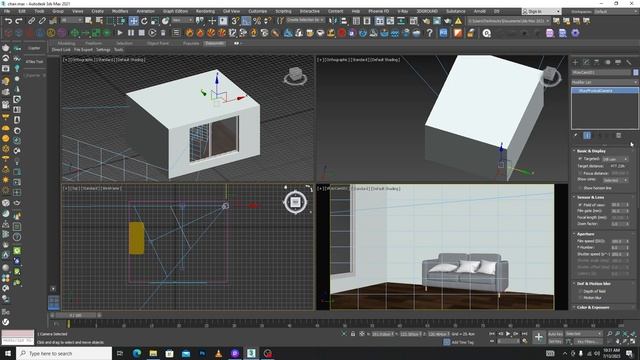Activate the Select and Link chain icon
640x360 pixels.
[x=31, y=20]
